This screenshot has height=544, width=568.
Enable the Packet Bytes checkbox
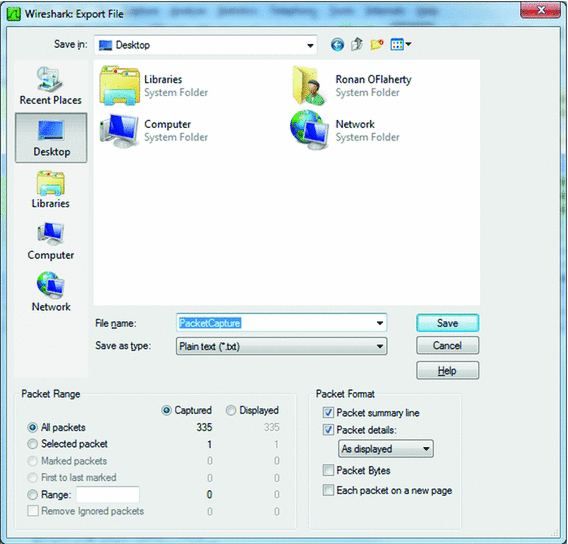328,470
